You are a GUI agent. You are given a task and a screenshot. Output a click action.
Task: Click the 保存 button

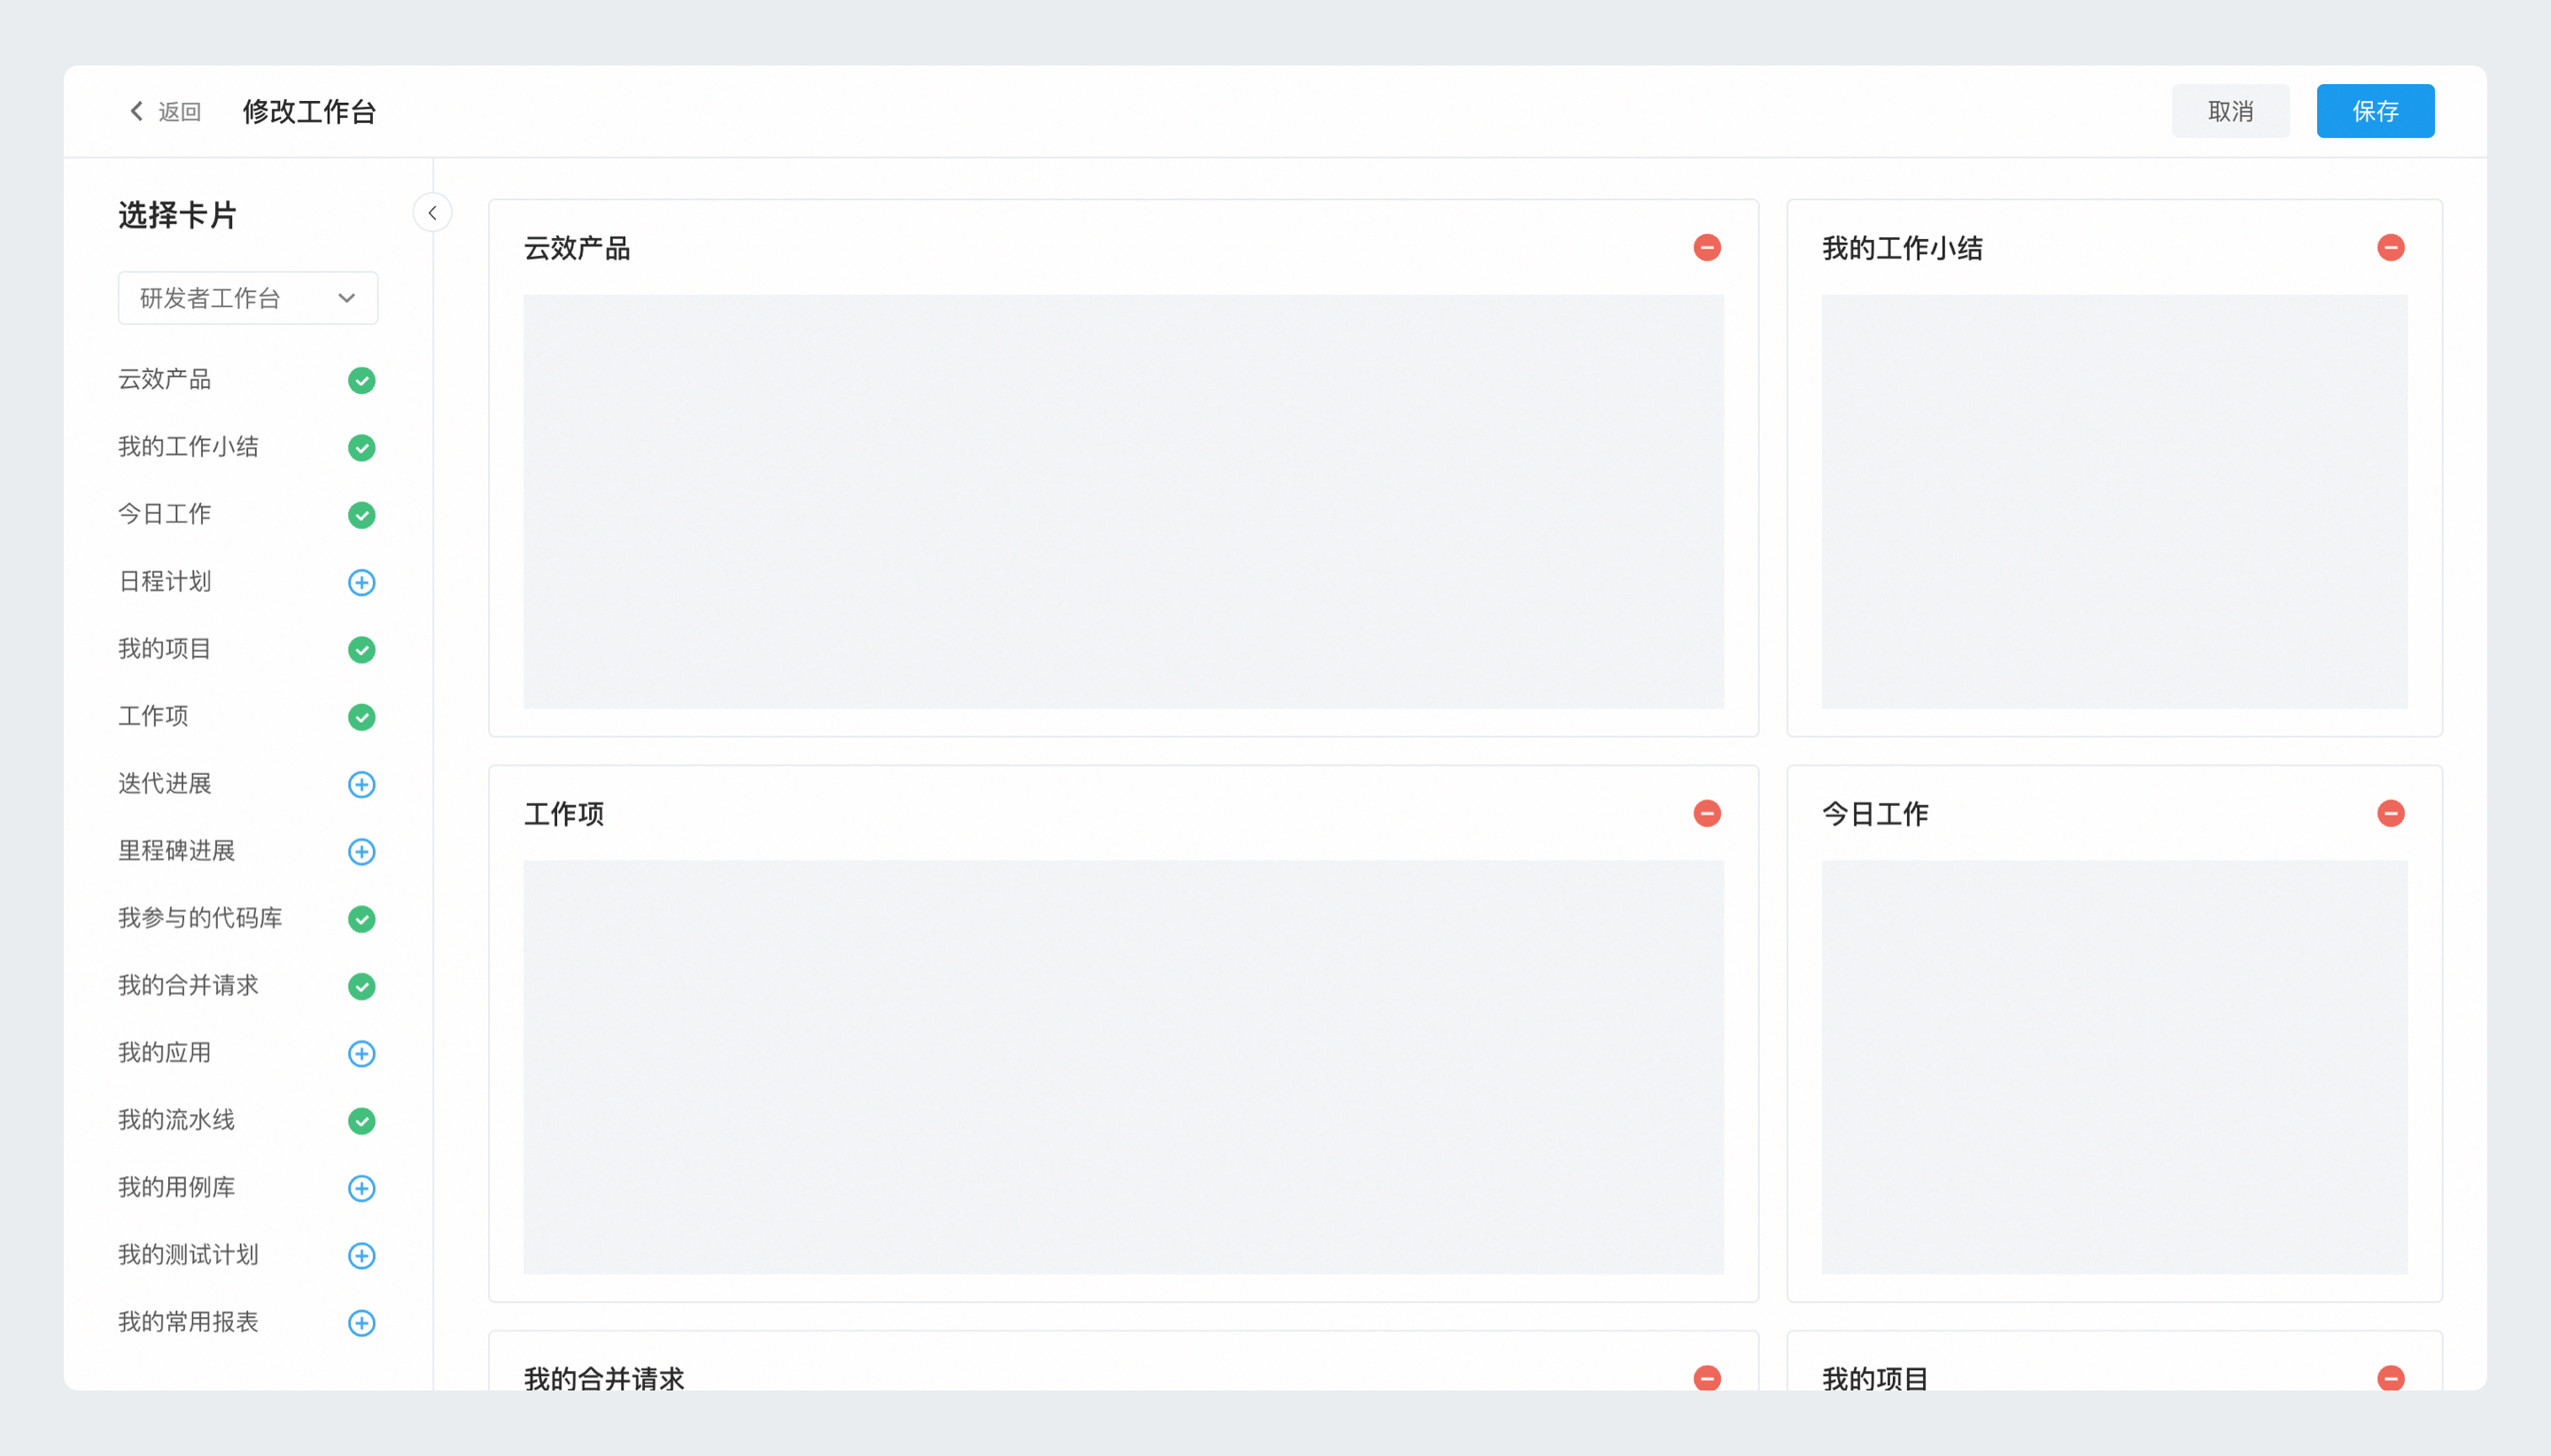(2375, 111)
